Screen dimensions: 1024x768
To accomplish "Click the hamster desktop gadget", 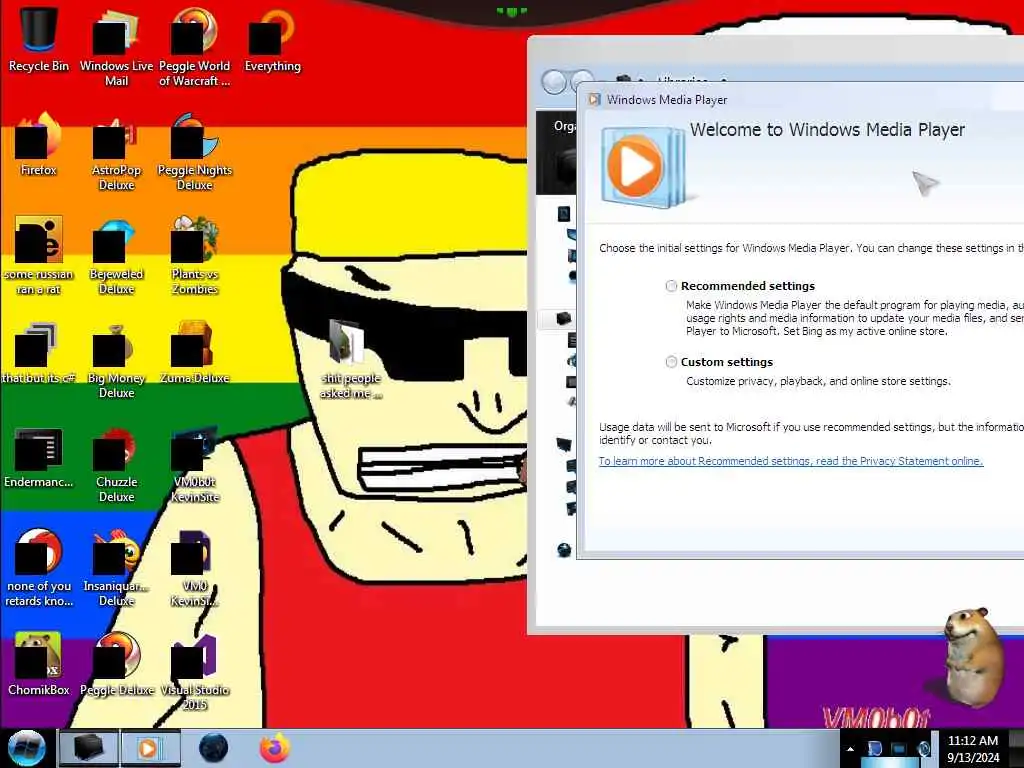I will (974, 657).
